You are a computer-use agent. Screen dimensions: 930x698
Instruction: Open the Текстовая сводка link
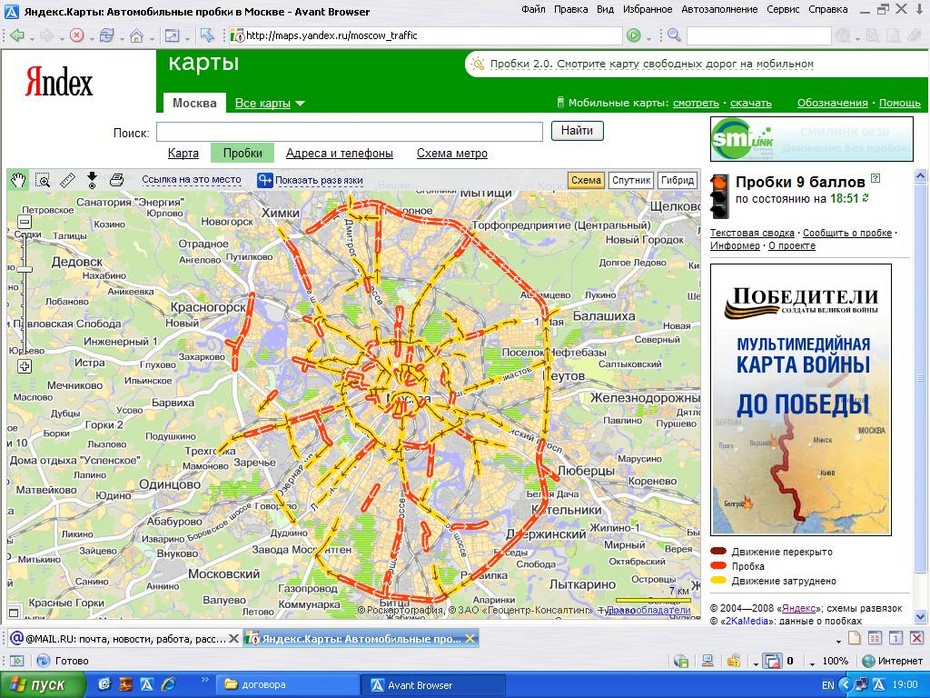coord(752,232)
